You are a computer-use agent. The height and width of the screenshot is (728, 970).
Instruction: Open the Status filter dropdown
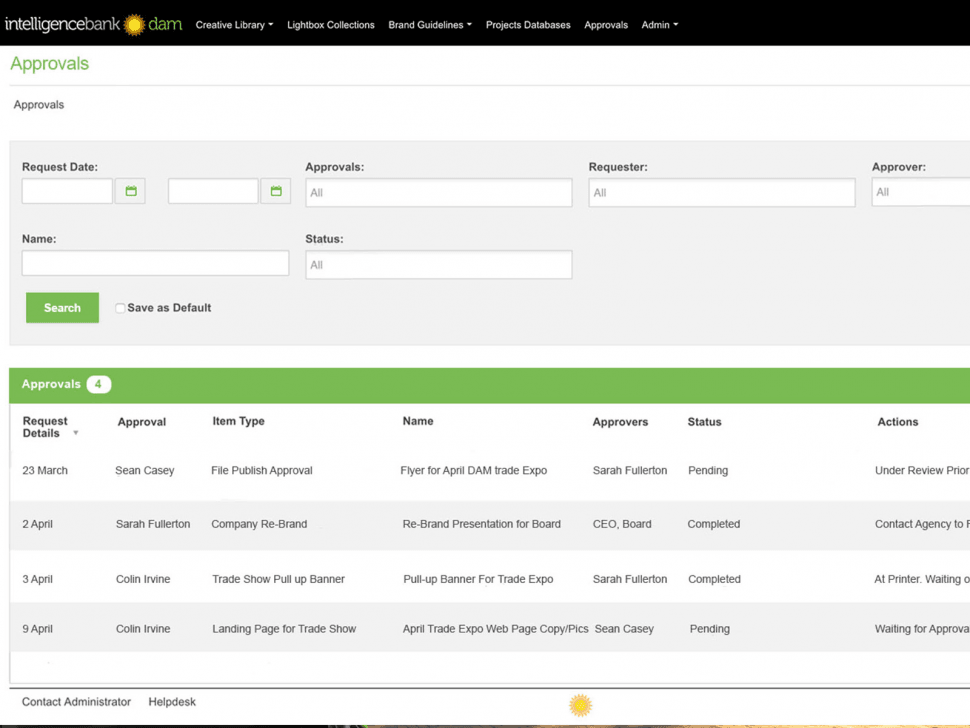(438, 264)
